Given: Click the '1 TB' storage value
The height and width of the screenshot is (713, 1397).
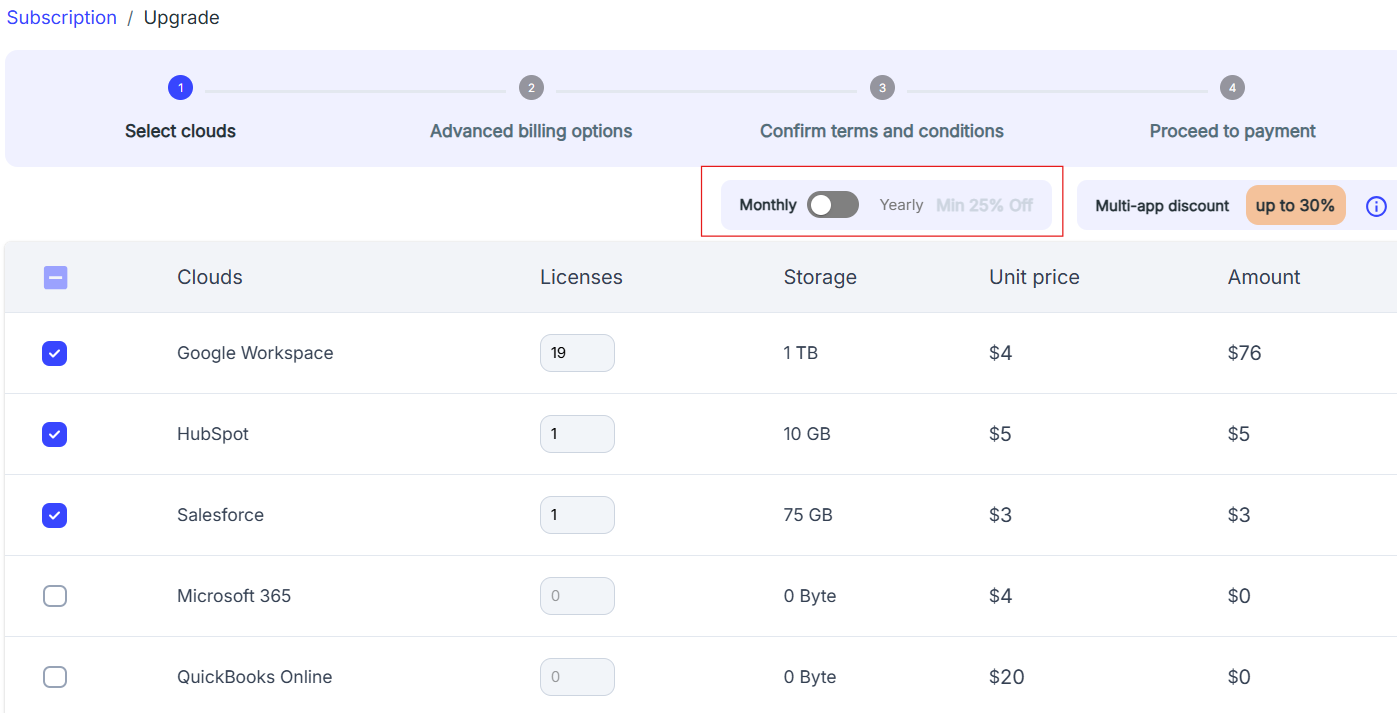Looking at the screenshot, I should (801, 353).
